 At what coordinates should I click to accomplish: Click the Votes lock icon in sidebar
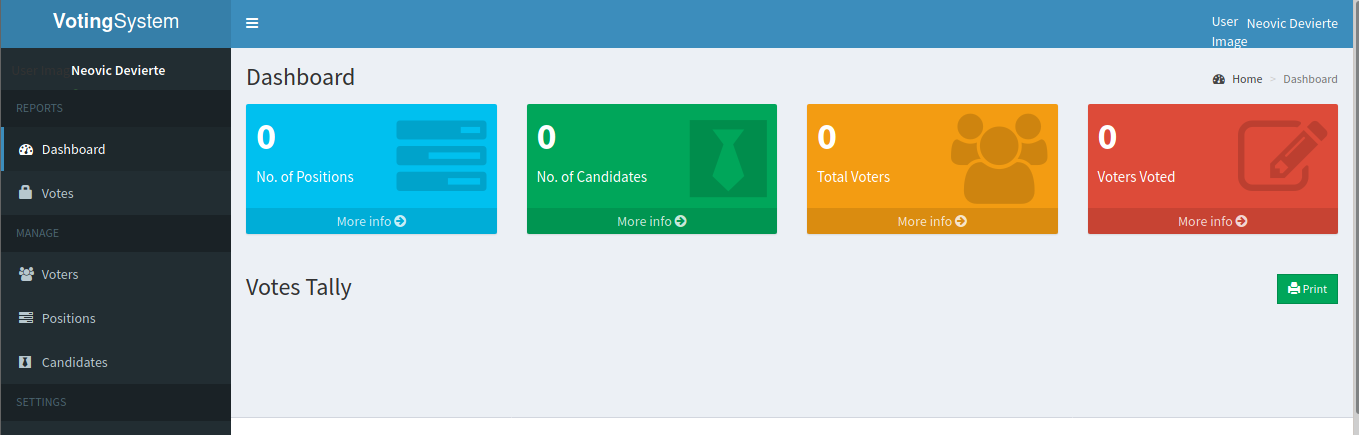(x=26, y=193)
